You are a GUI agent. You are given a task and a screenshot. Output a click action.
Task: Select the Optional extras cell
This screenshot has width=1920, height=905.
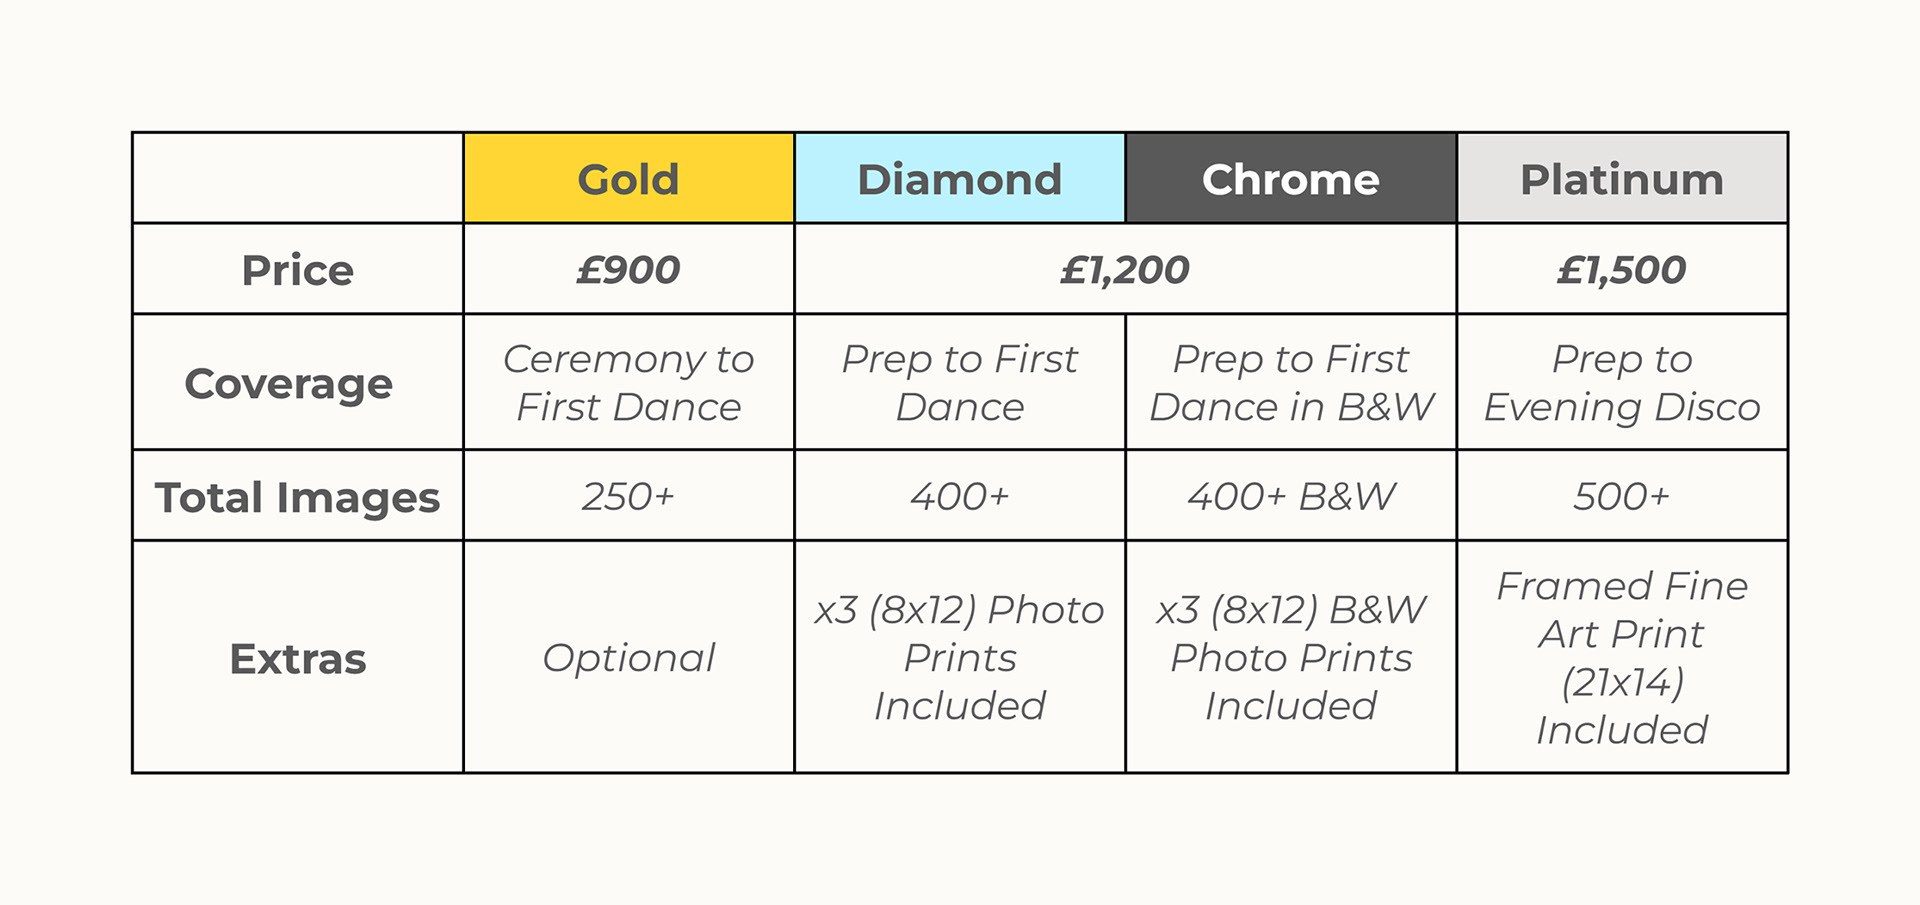628,658
